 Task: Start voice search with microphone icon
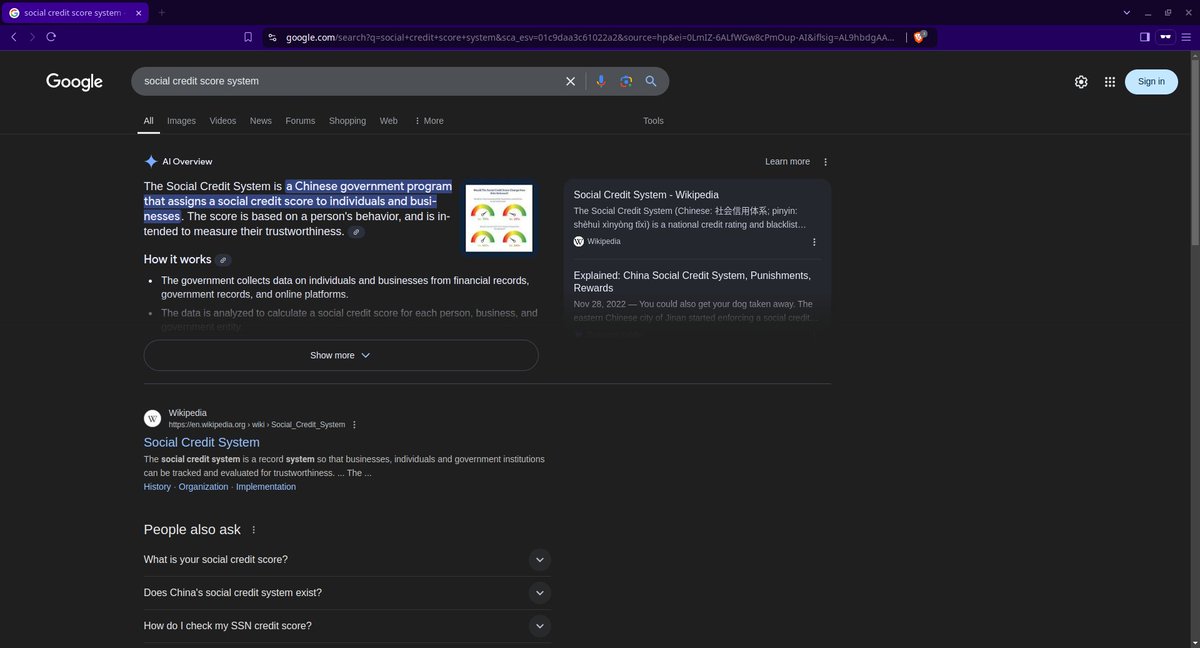pyautogui.click(x=601, y=81)
